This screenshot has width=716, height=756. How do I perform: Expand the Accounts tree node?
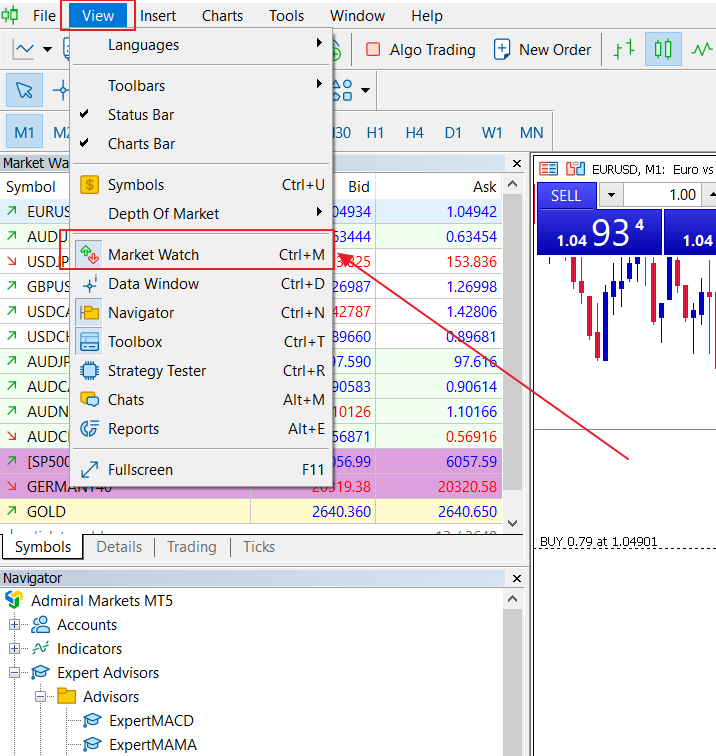point(14,624)
